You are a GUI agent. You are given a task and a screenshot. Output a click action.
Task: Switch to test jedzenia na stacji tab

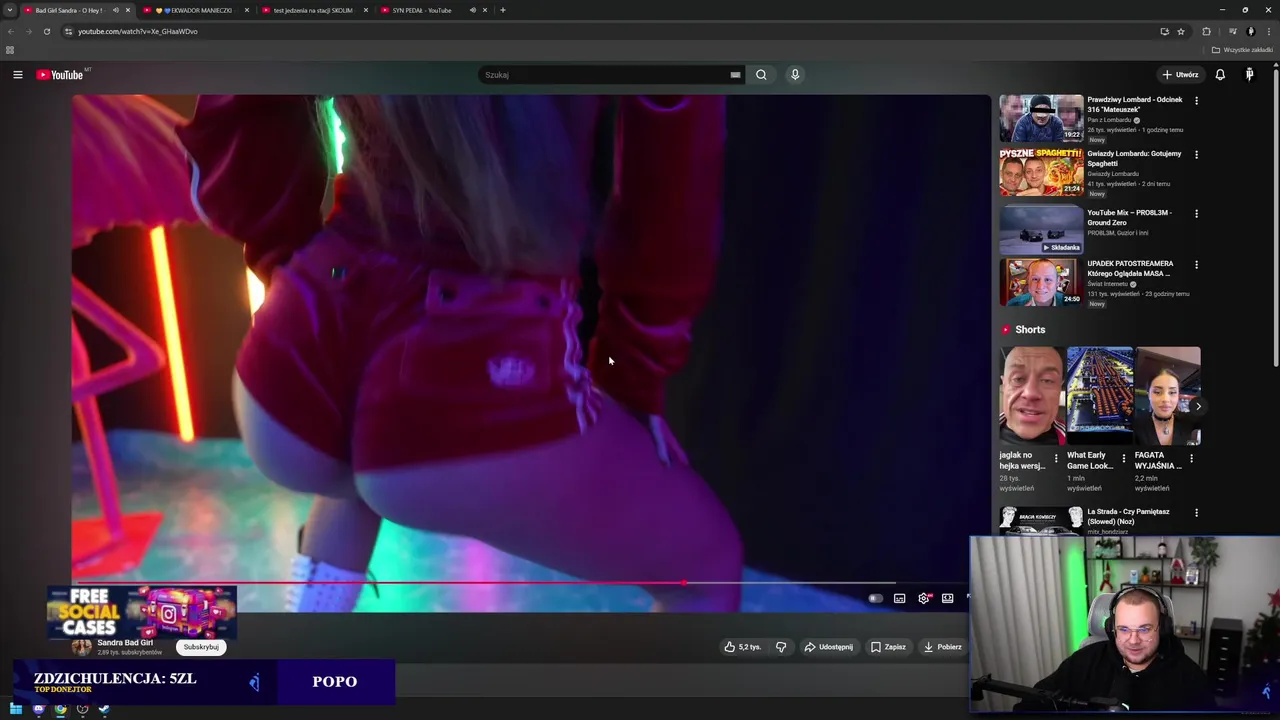point(313,10)
